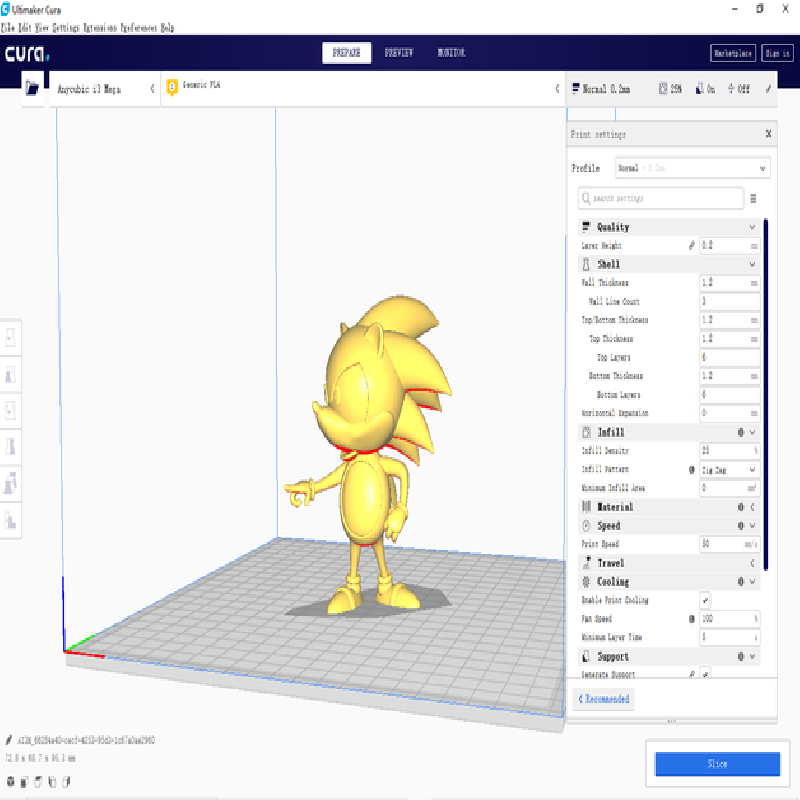Click the Cura logo

[x=27, y=53]
